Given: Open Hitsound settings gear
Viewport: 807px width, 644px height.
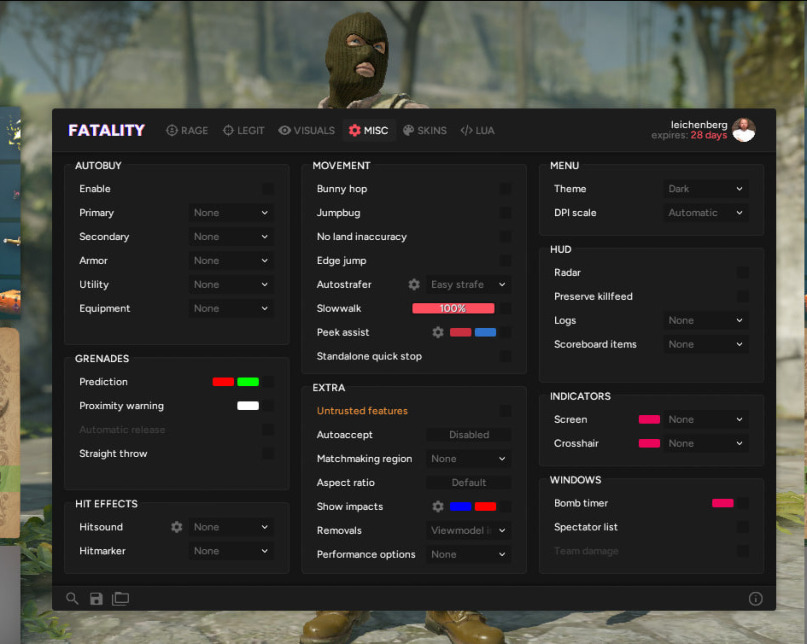Looking at the screenshot, I should (x=177, y=527).
